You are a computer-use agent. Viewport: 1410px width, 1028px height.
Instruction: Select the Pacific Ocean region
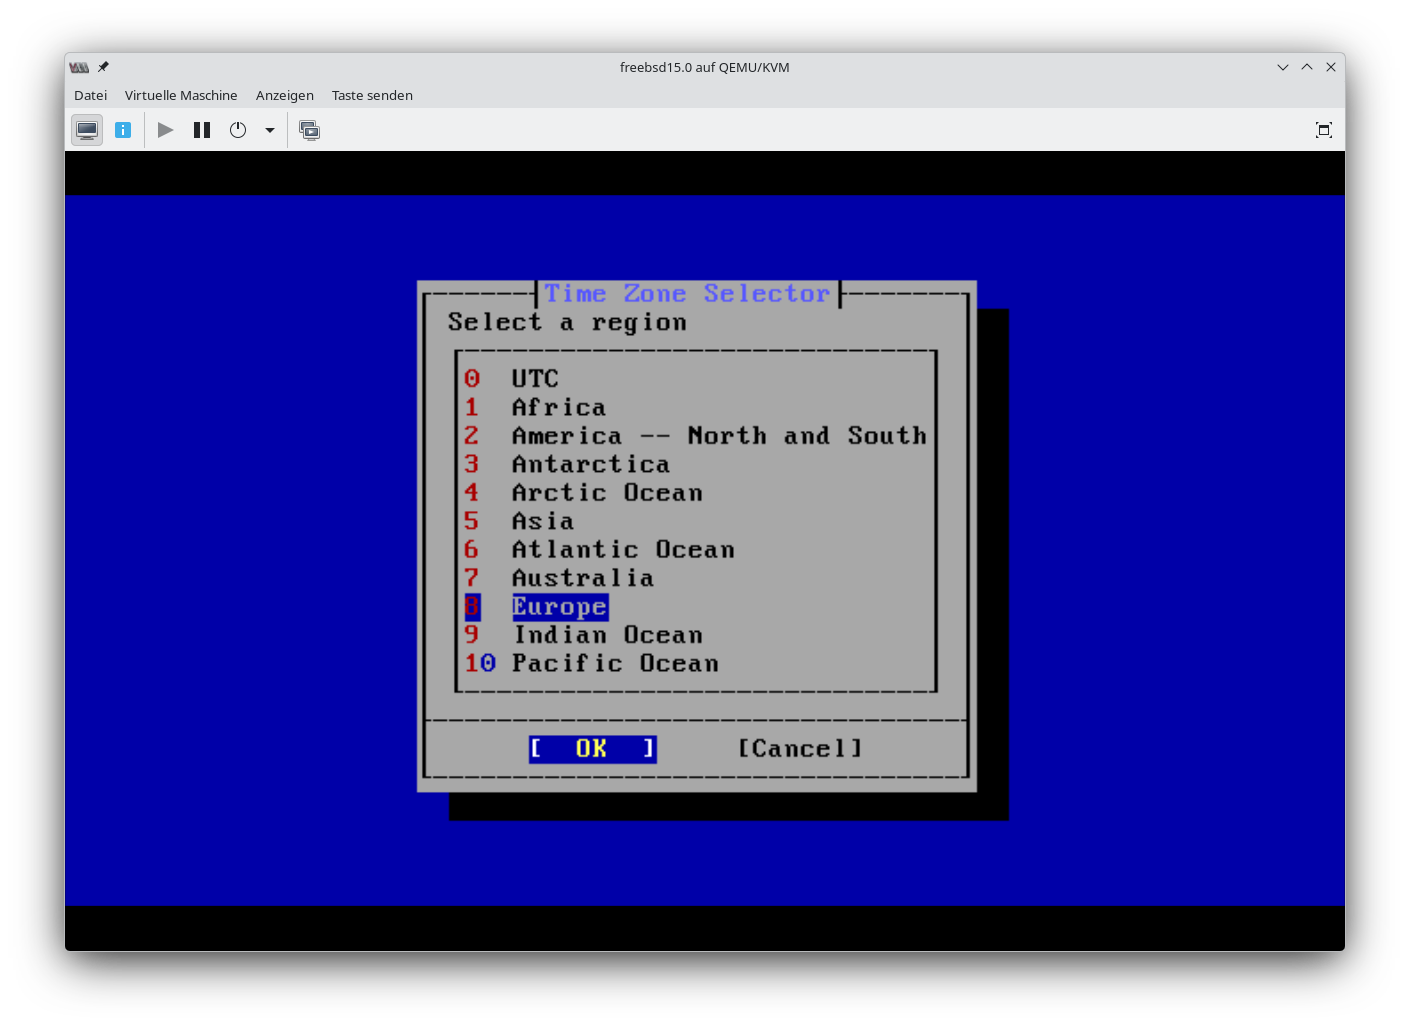pyautogui.click(x=615, y=664)
